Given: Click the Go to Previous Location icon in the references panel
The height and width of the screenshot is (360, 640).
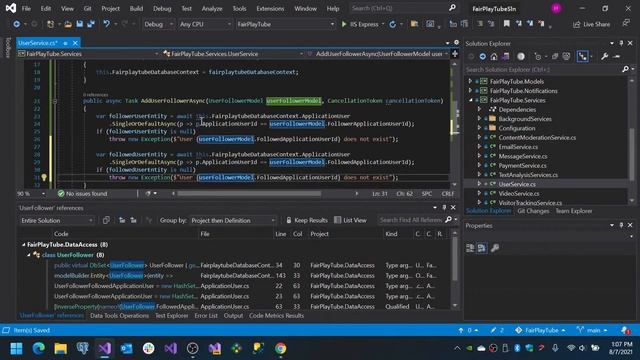Looking at the screenshot, I should [122, 220].
